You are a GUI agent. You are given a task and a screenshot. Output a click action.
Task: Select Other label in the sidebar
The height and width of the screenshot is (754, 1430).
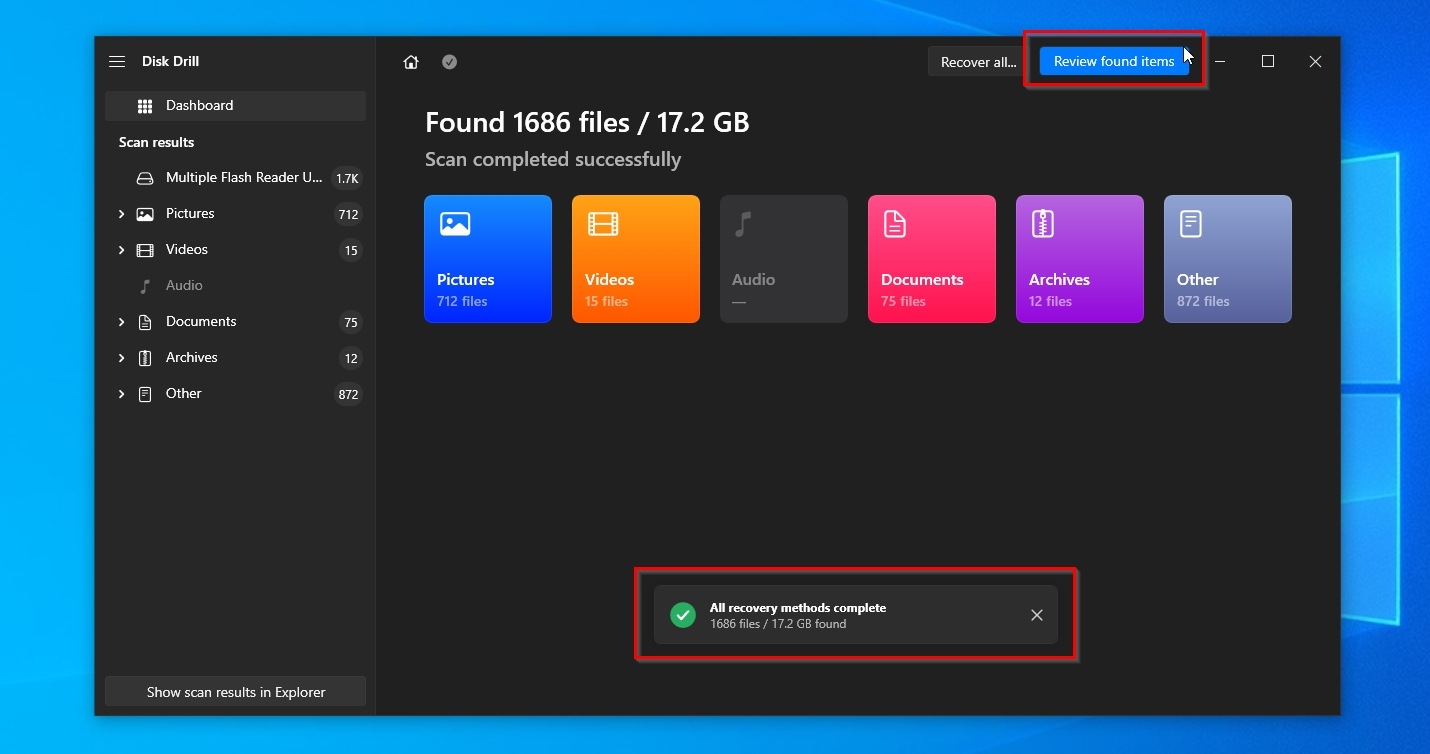point(184,394)
